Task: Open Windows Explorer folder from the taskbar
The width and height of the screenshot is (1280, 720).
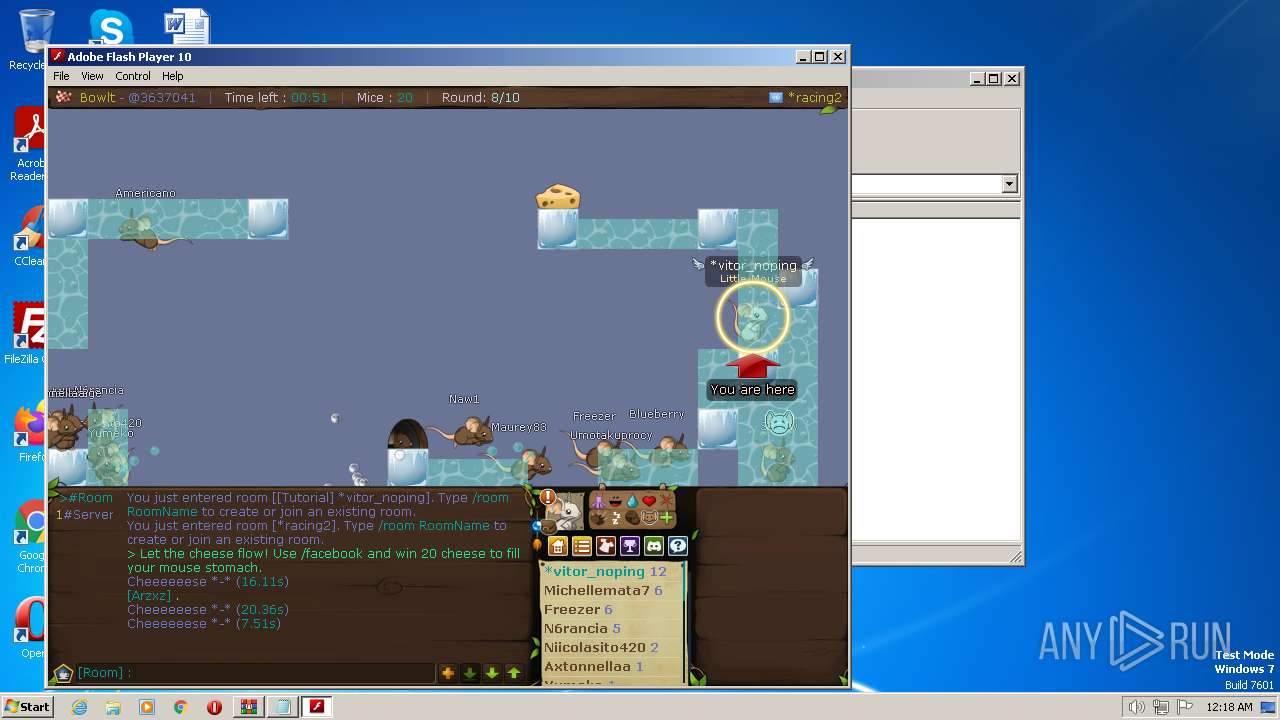Action: click(x=113, y=707)
